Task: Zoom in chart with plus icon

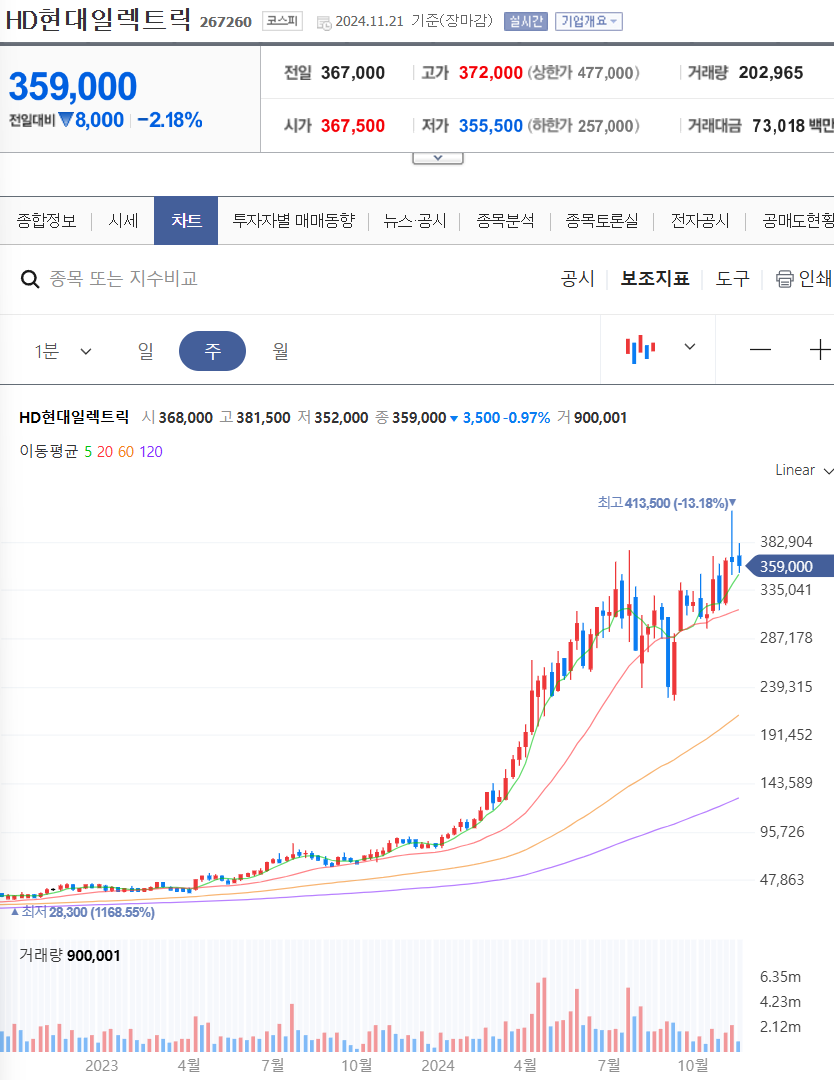Action: coord(820,350)
